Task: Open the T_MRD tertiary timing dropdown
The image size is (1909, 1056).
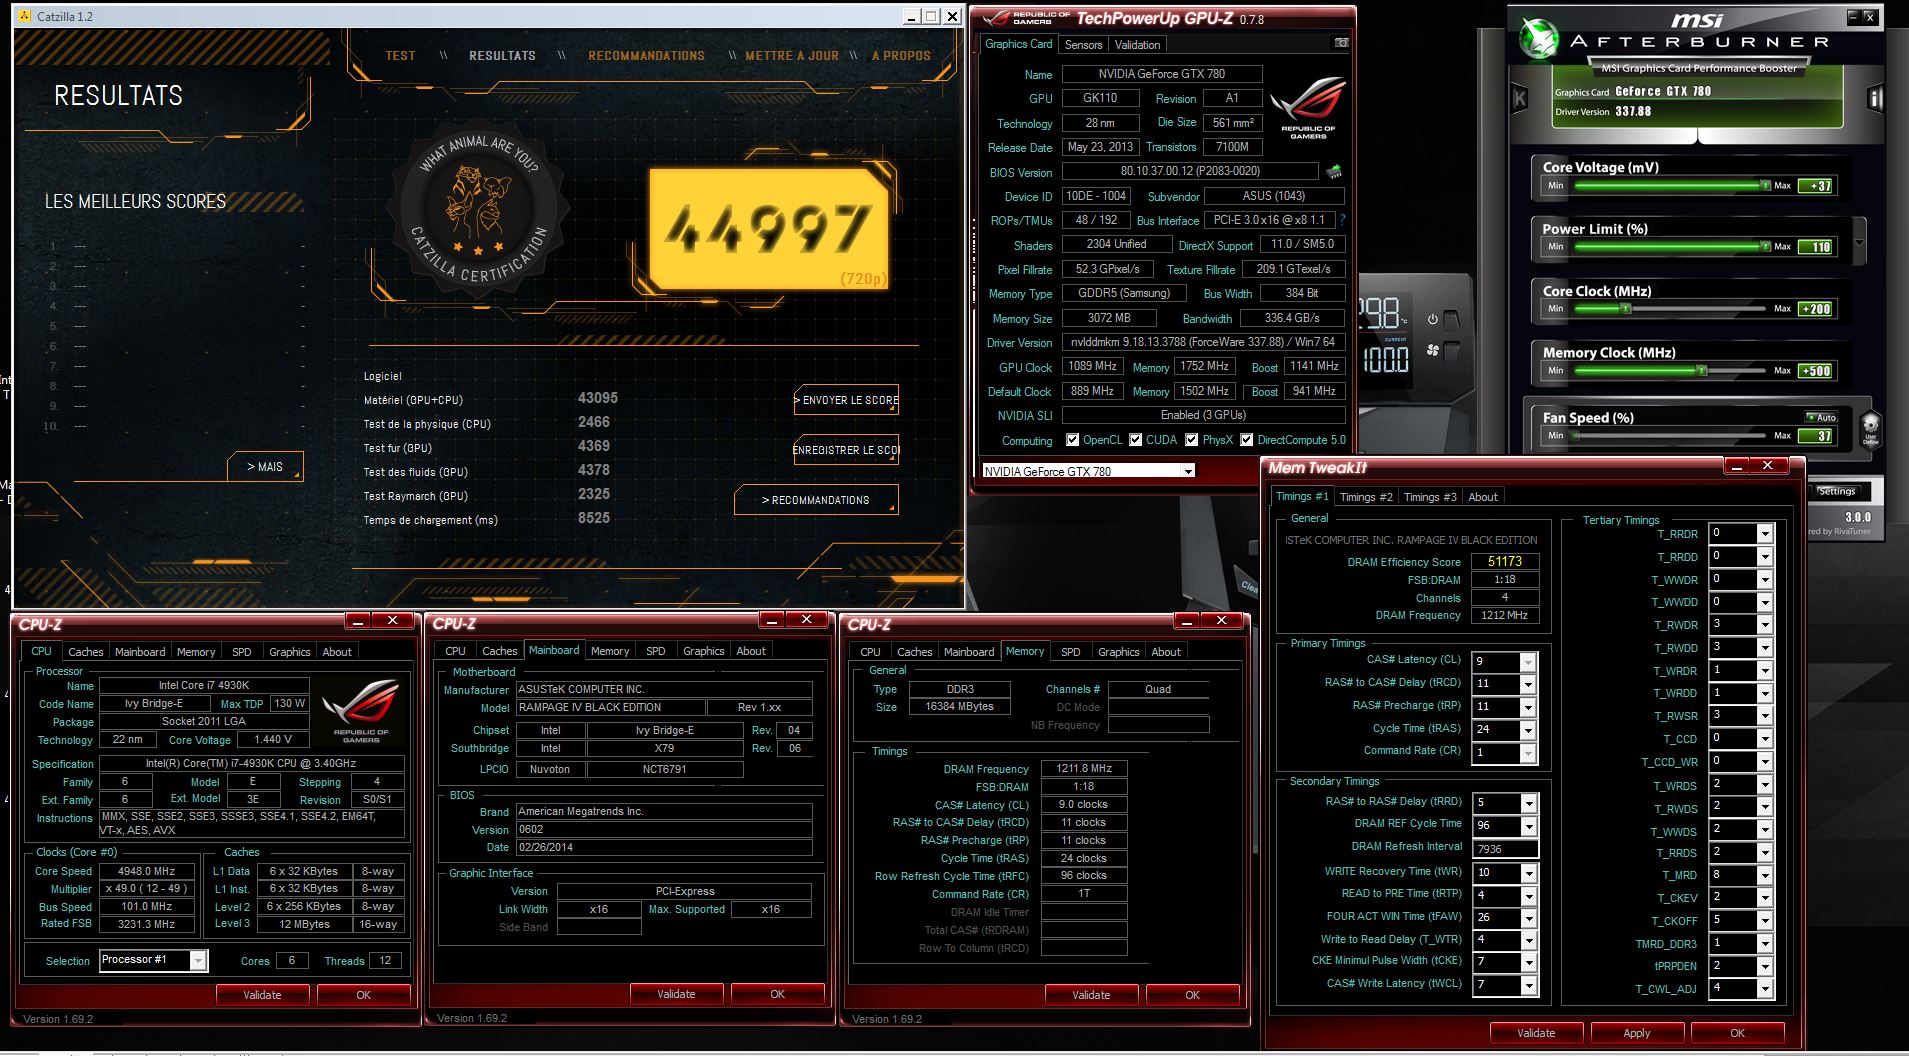Action: click(1765, 875)
